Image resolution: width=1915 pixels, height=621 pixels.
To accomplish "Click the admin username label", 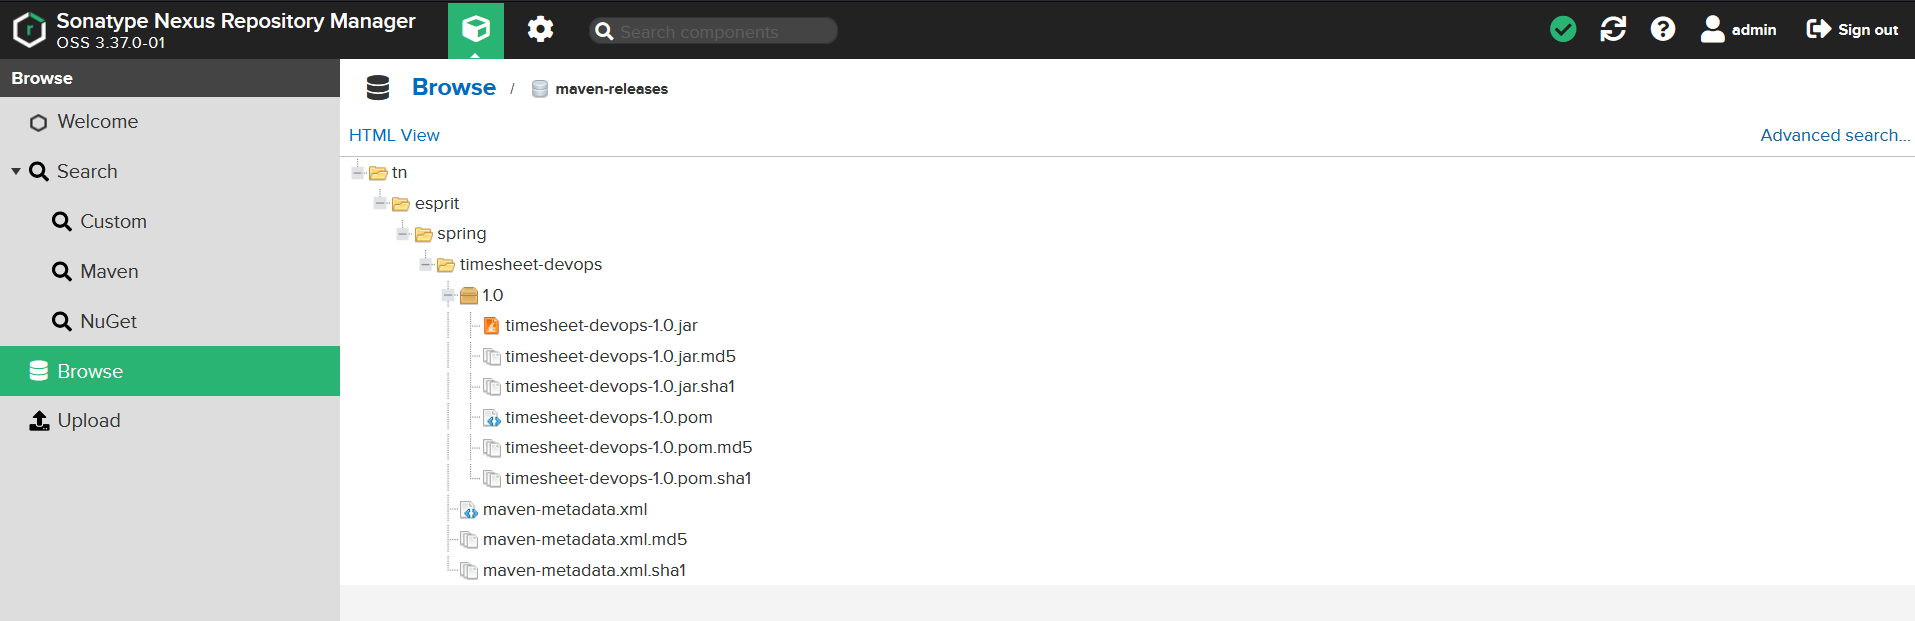I will 1754,30.
